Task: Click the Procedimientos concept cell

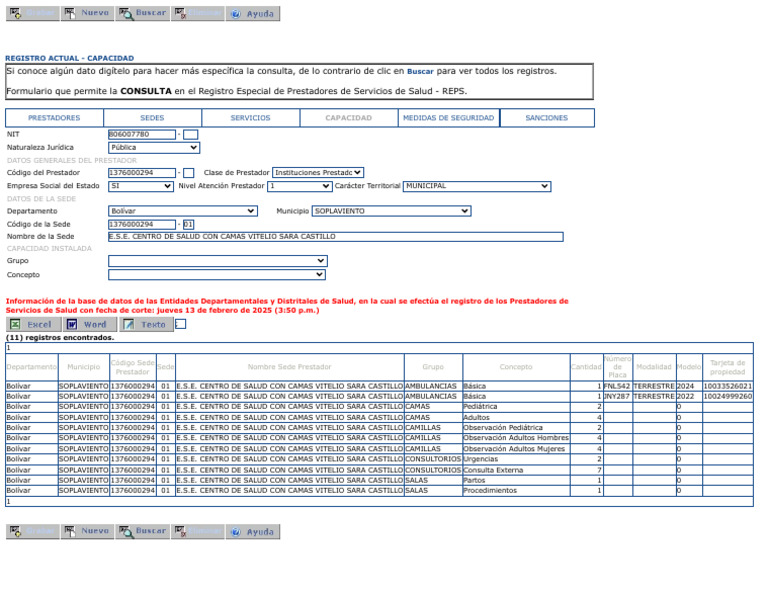Action: click(516, 490)
